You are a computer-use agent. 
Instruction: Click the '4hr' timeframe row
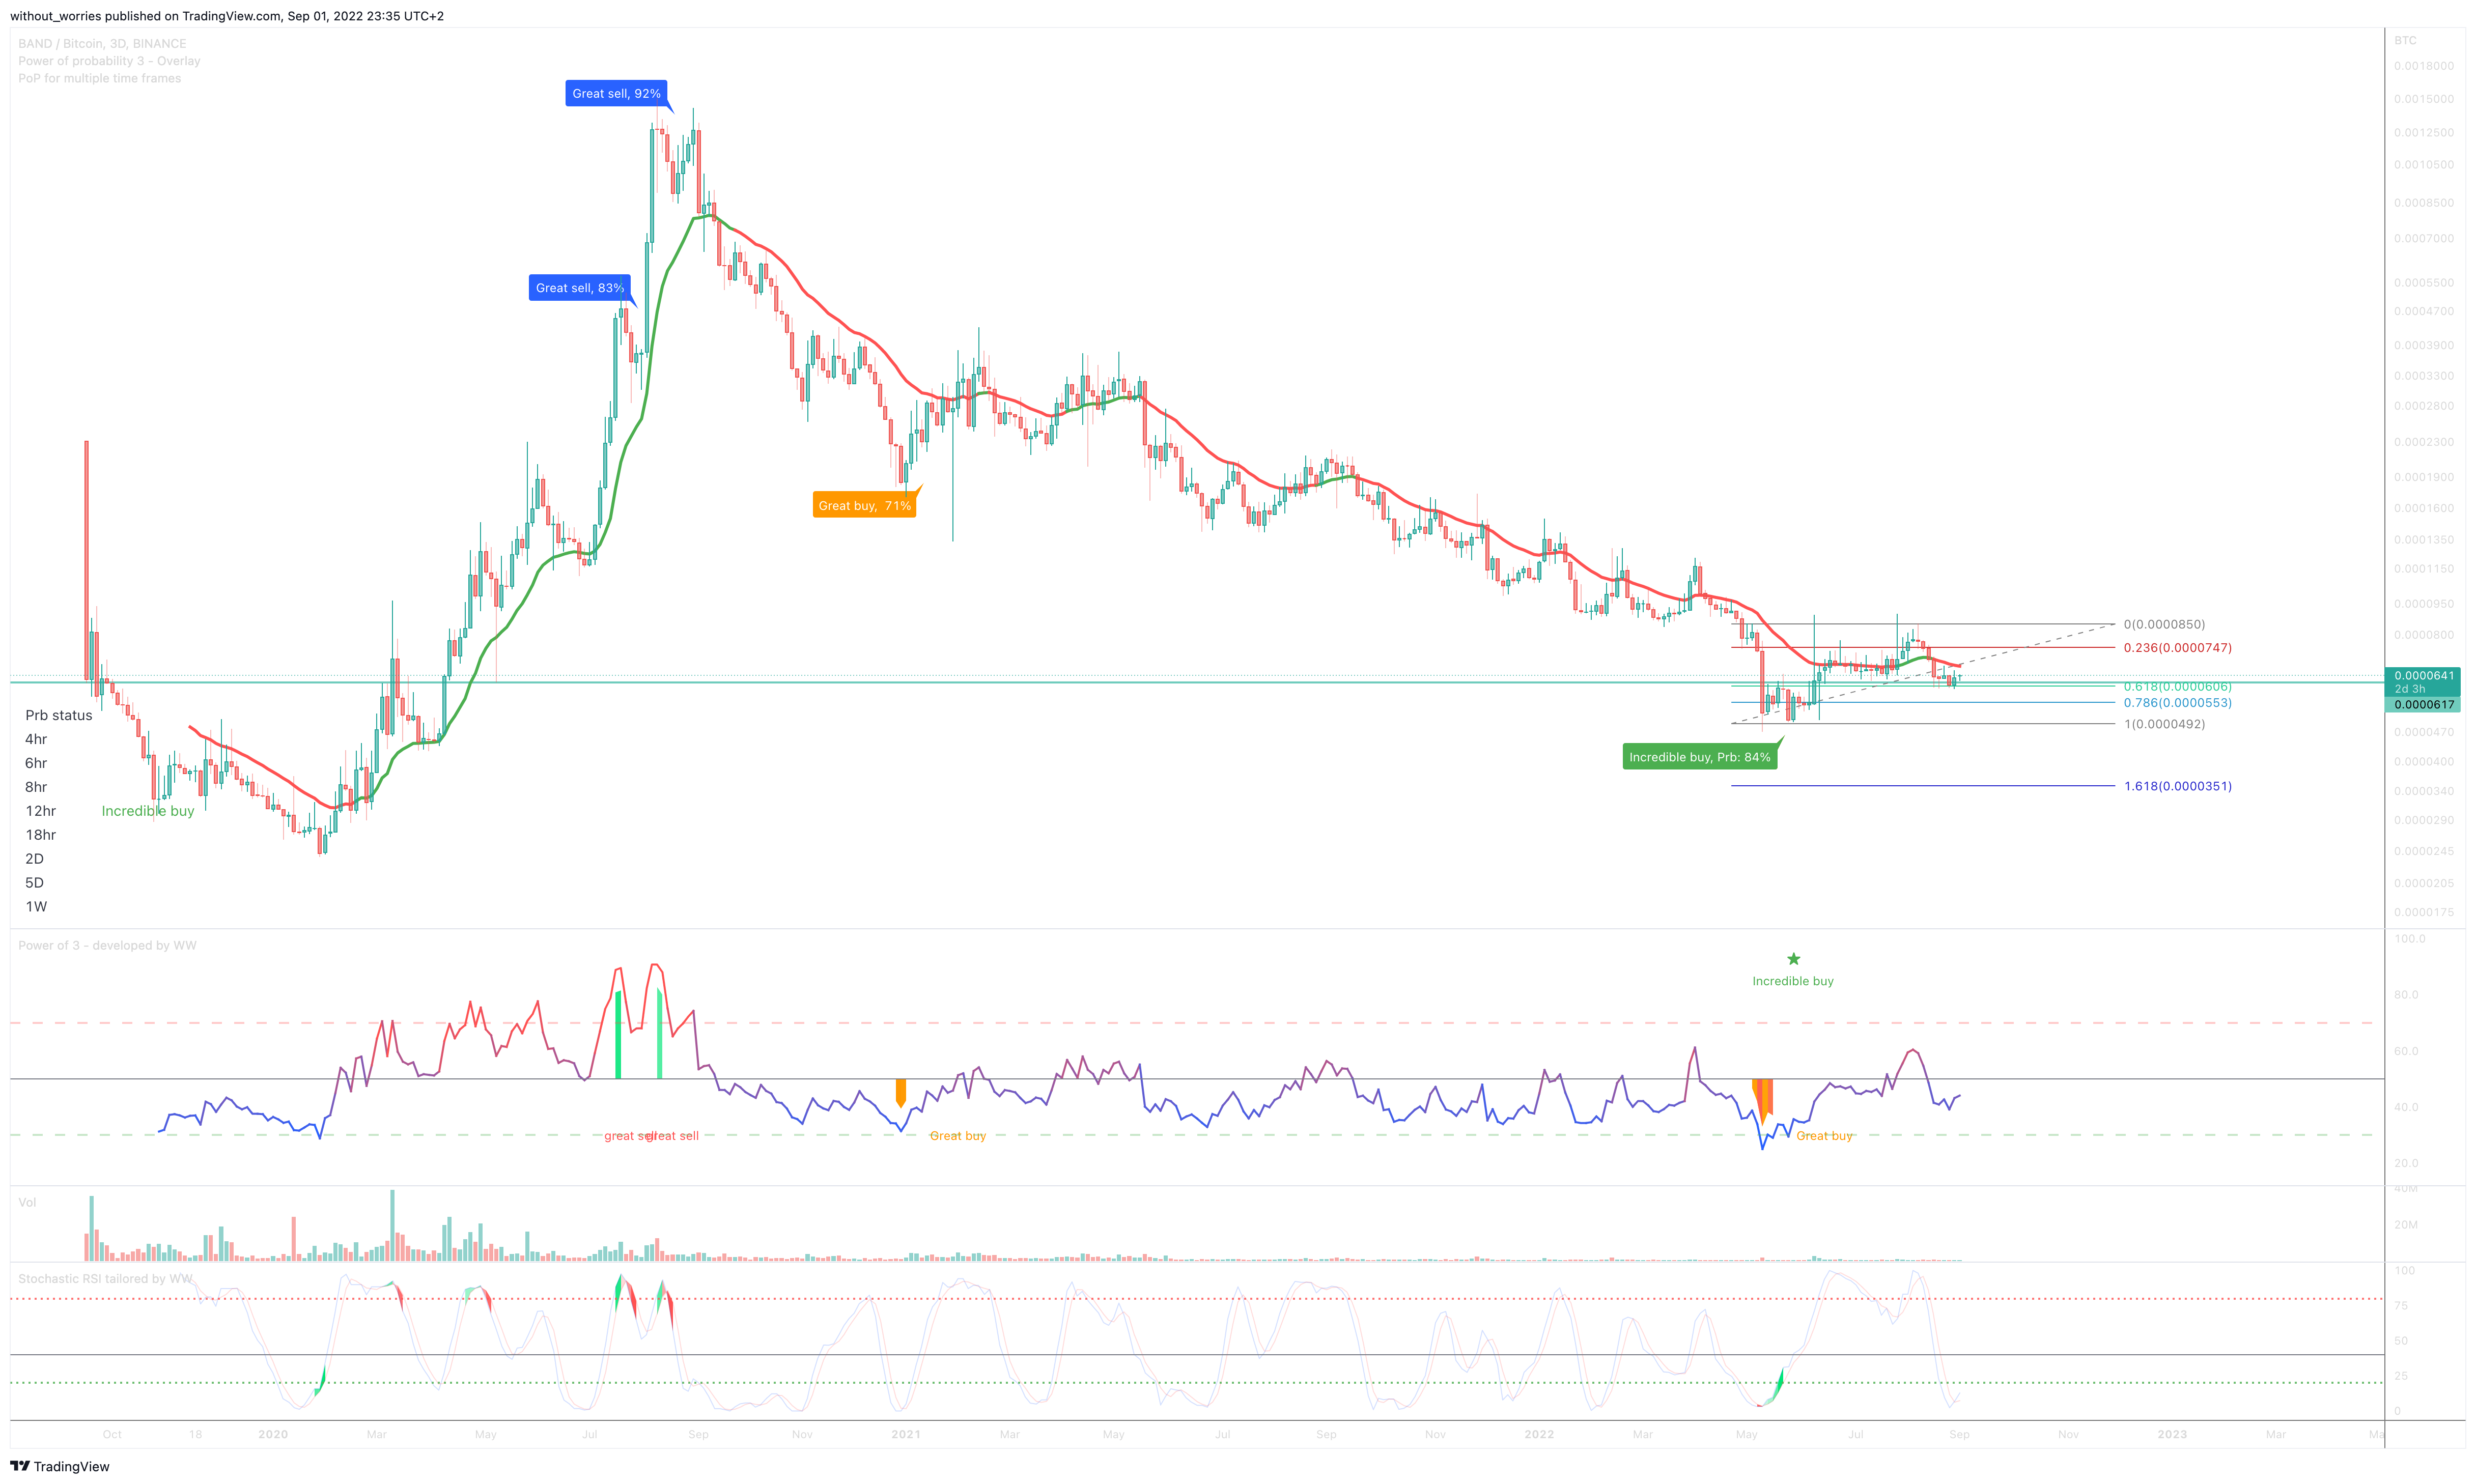pos(36,739)
